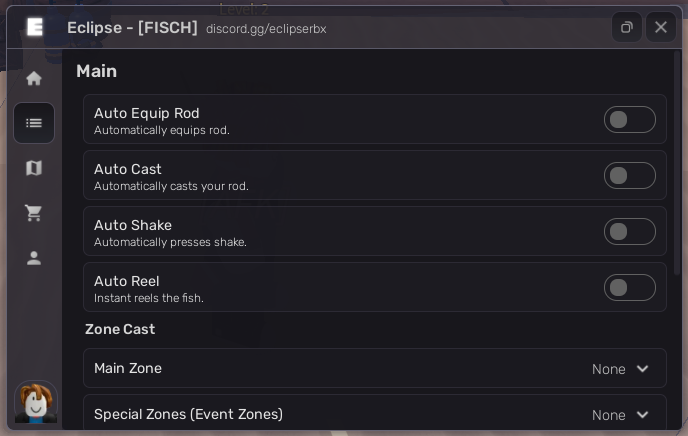Close the Eclipse window

pyautogui.click(x=661, y=27)
